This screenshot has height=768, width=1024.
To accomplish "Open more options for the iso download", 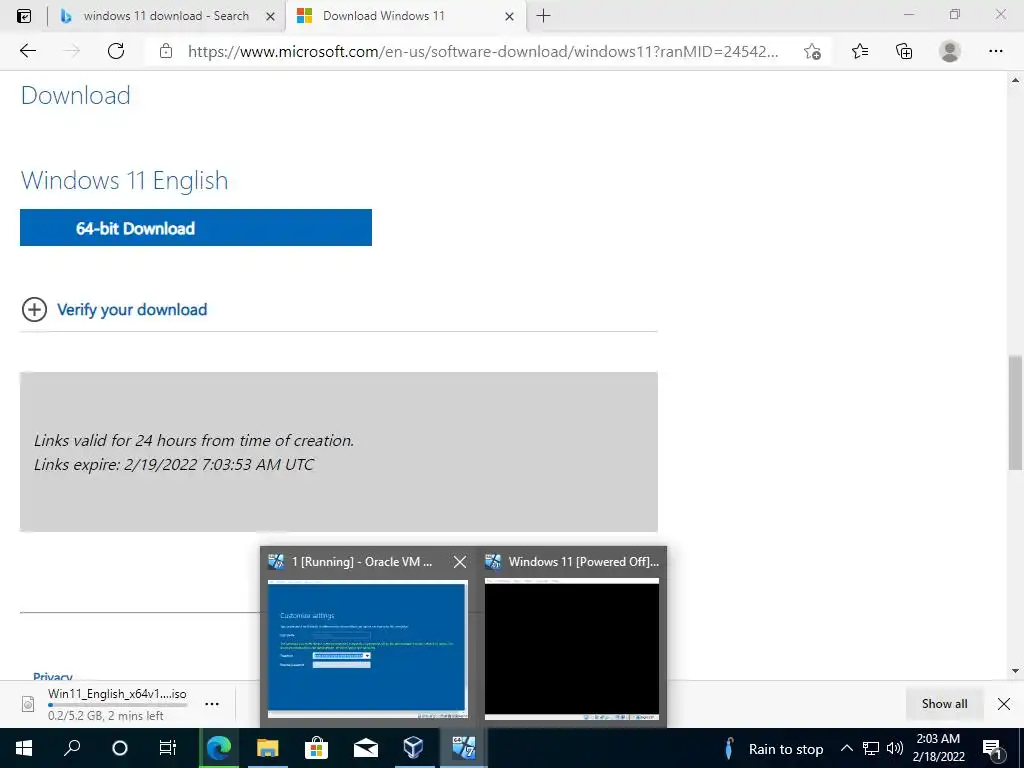I will tap(212, 704).
